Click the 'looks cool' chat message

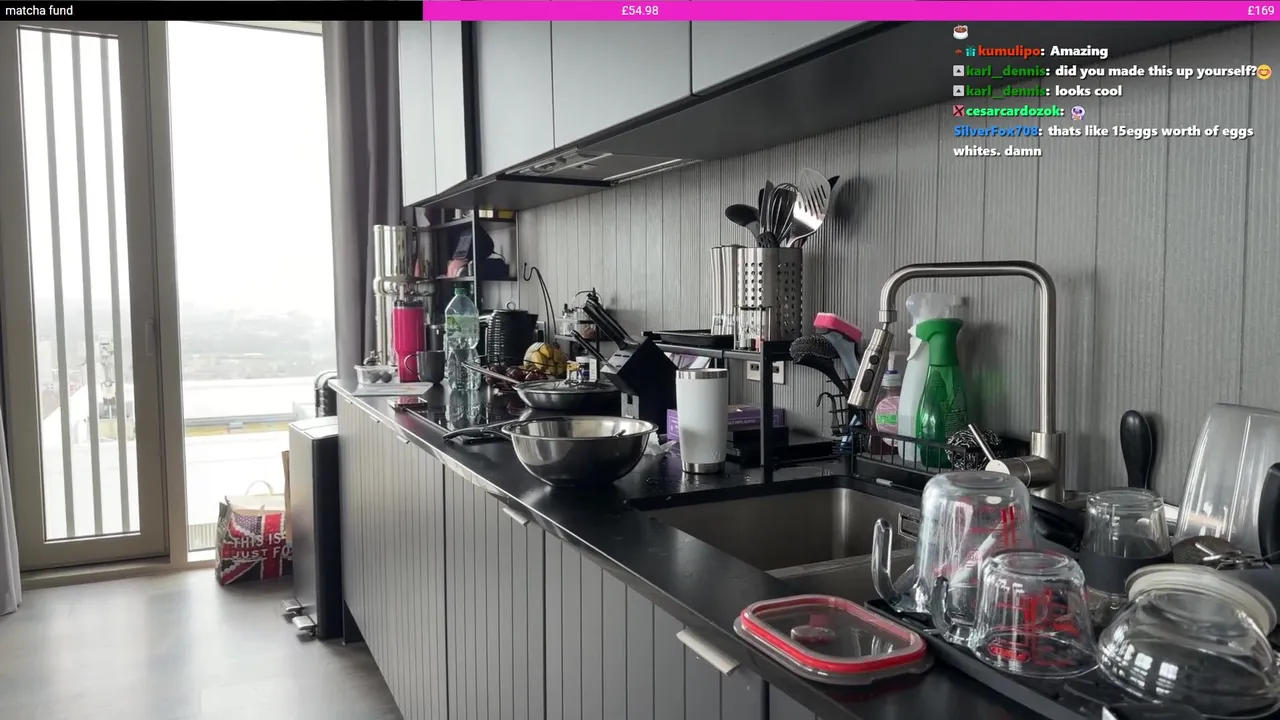click(1088, 91)
